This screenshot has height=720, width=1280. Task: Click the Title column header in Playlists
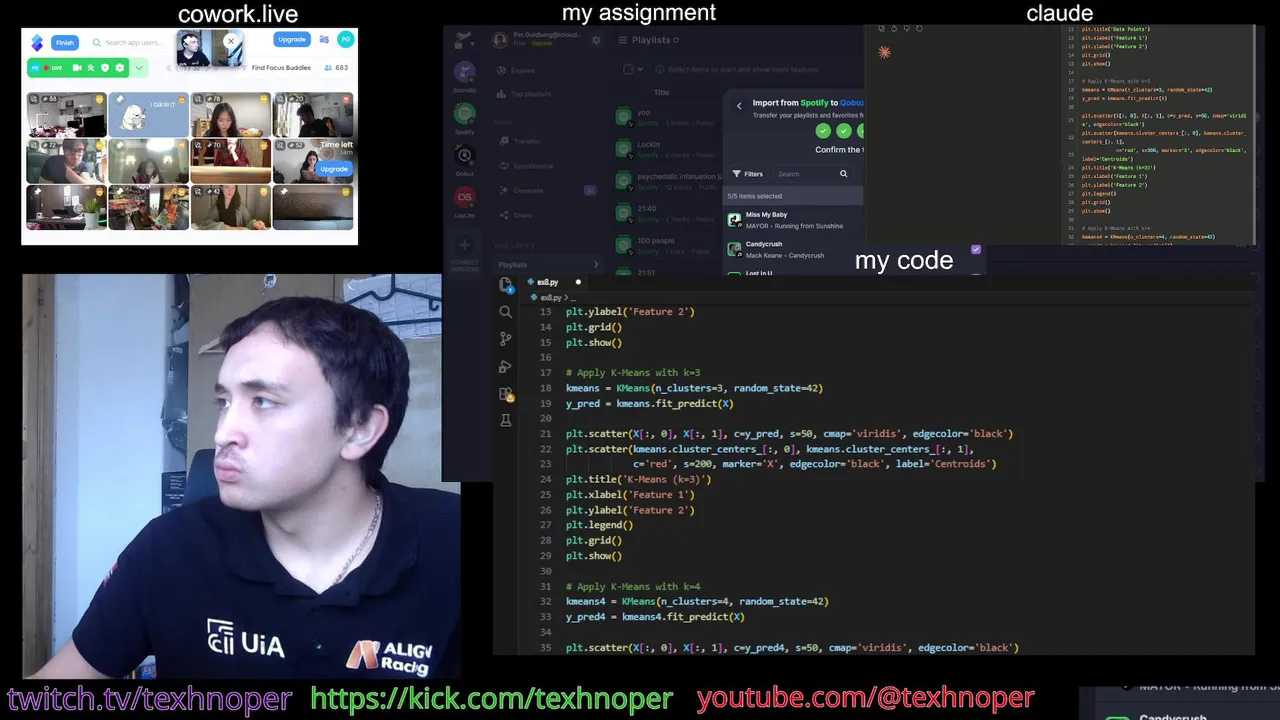click(661, 92)
